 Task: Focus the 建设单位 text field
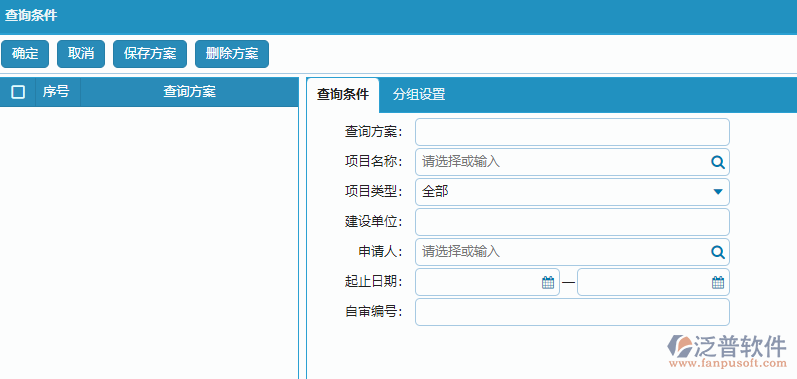tap(572, 222)
